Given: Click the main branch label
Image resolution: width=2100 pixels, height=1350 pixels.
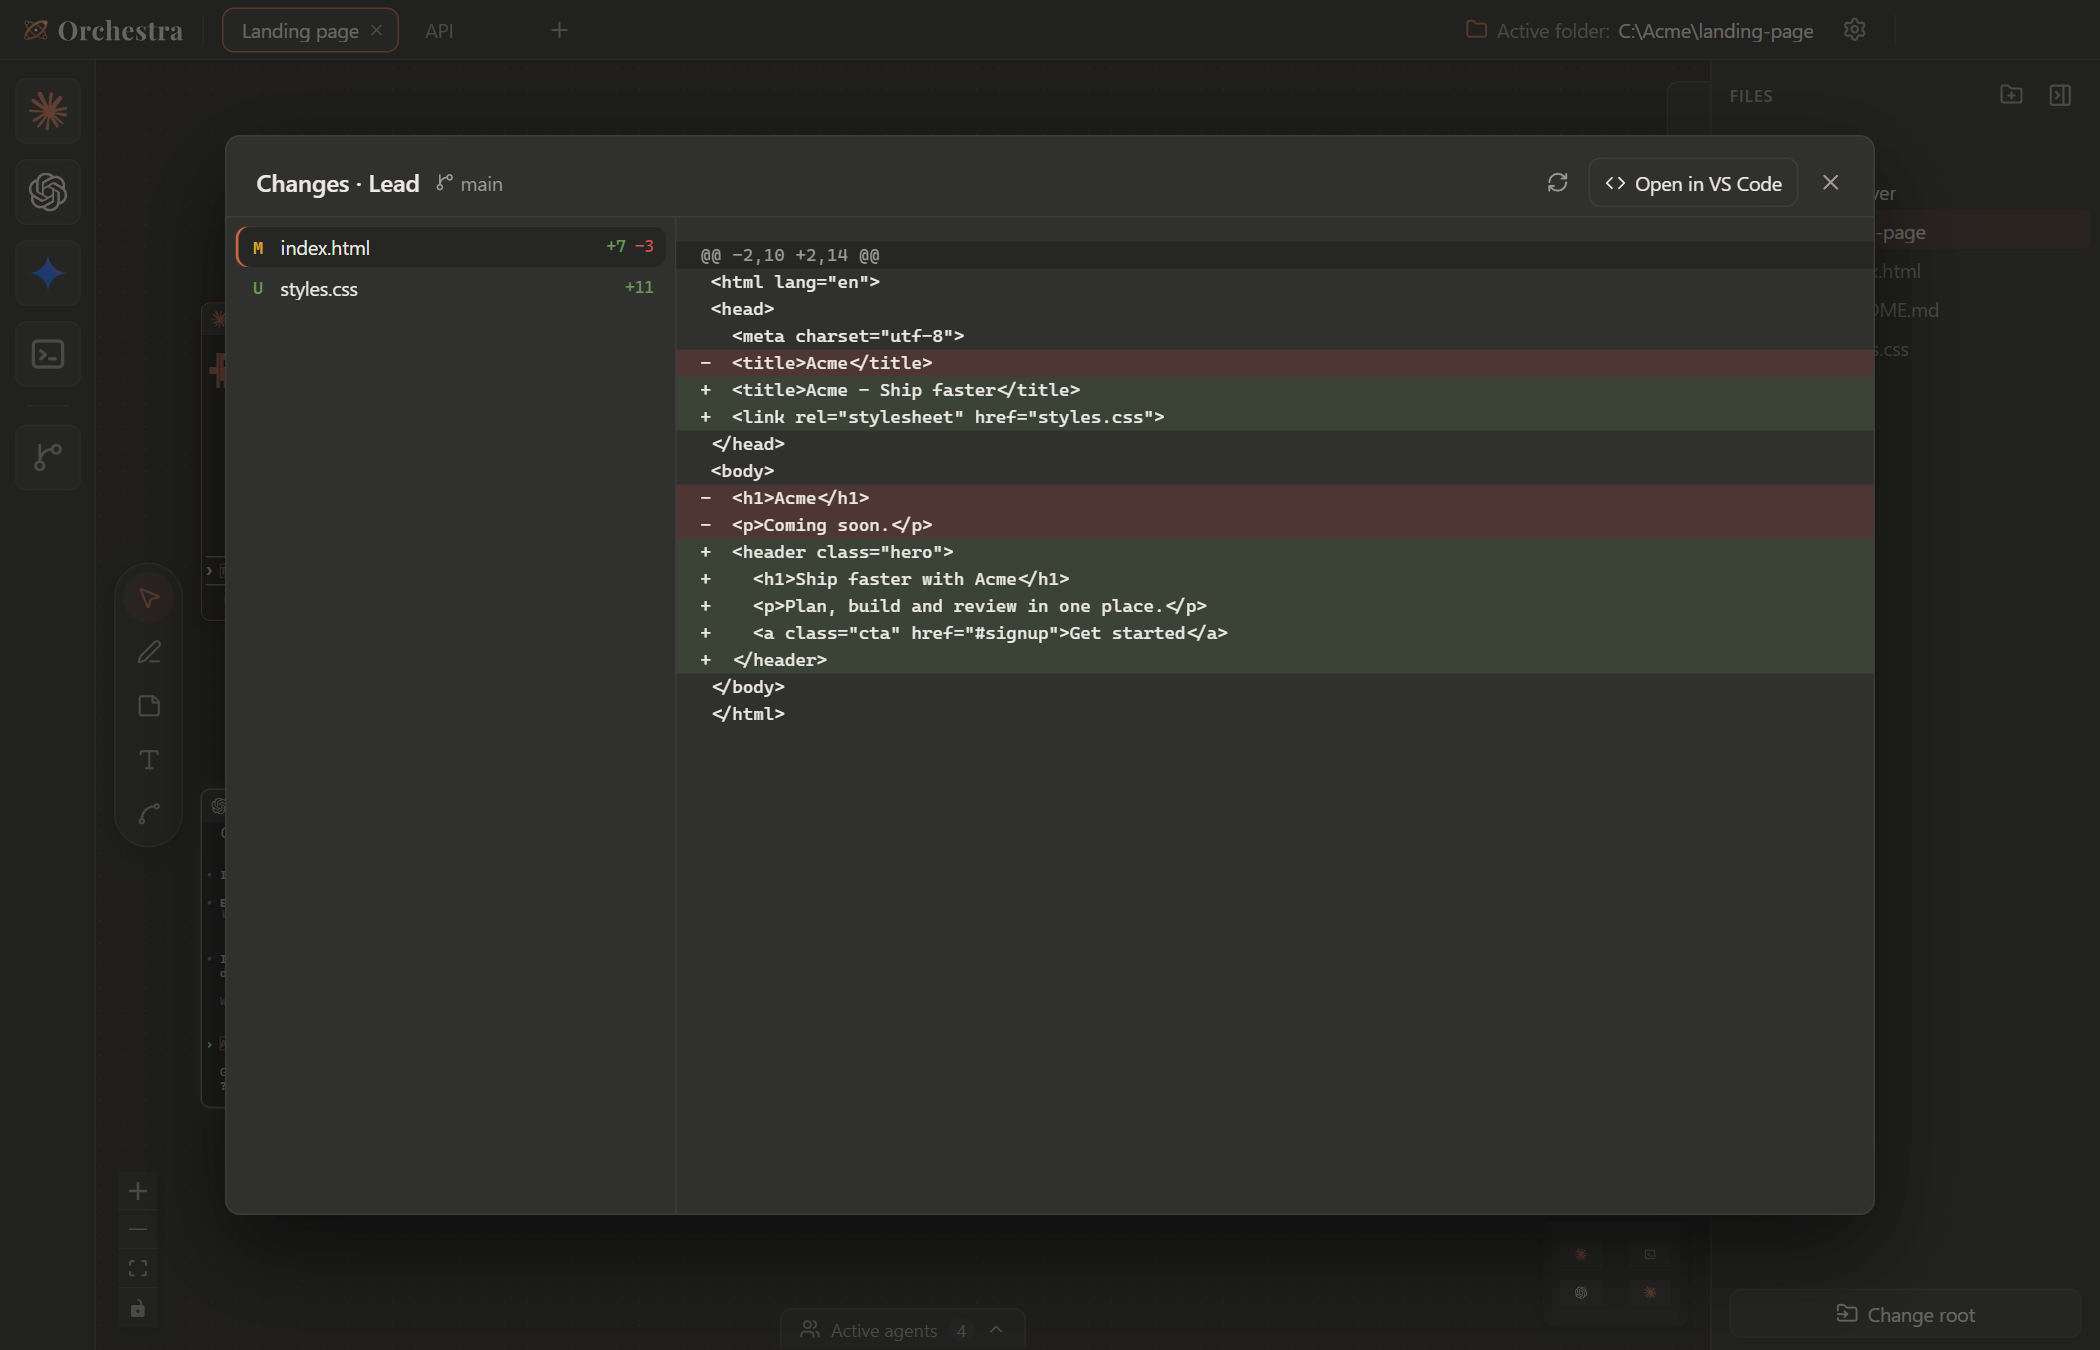Looking at the screenshot, I should (470, 183).
